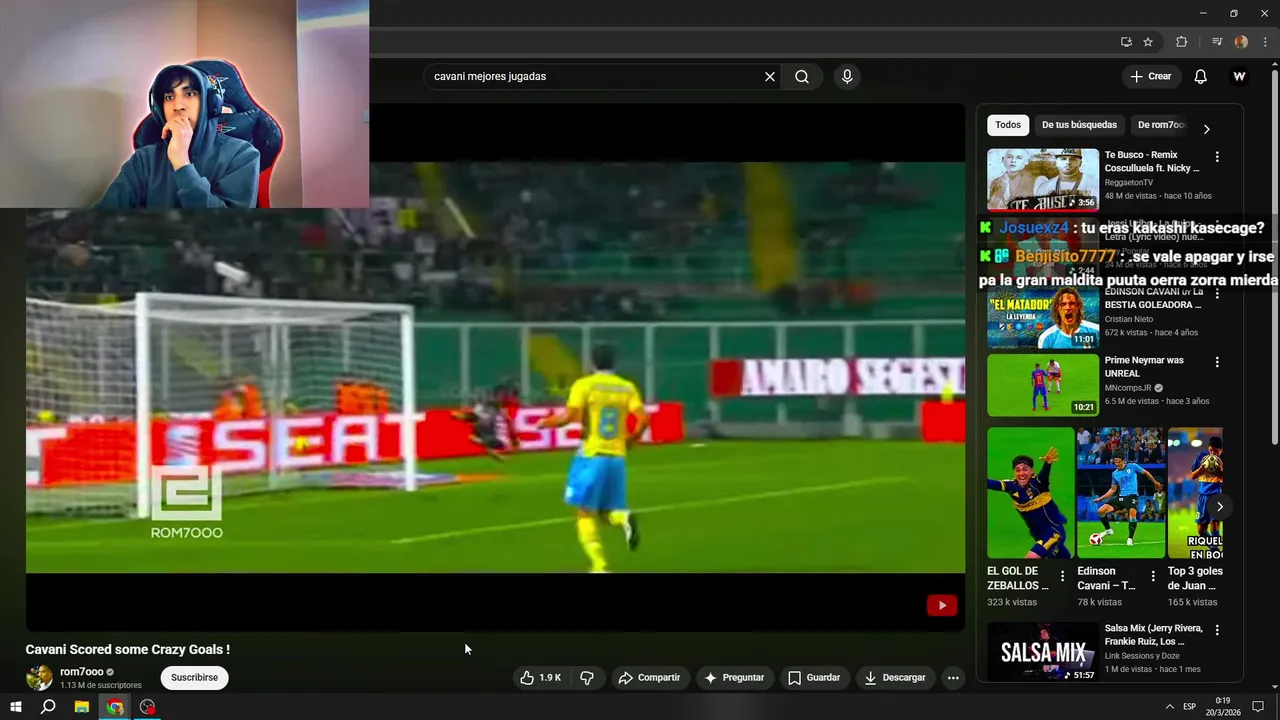Image resolution: width=1280 pixels, height=720 pixels.
Task: Open options for 'Edinson Cavani – T...' short
Action: pyautogui.click(x=1153, y=576)
